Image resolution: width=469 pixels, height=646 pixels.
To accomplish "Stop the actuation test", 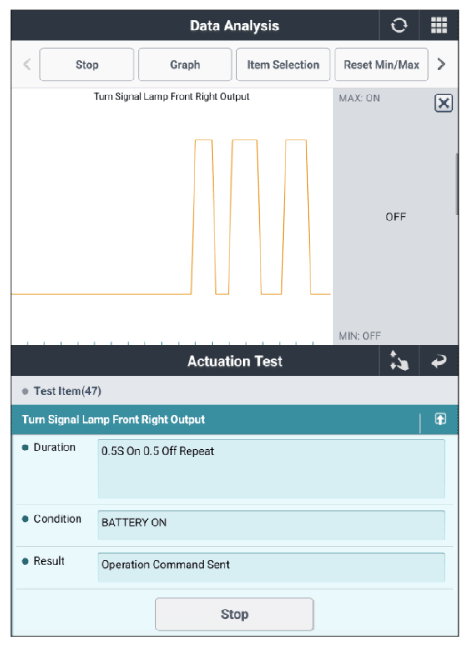I will pyautogui.click(x=234, y=614).
